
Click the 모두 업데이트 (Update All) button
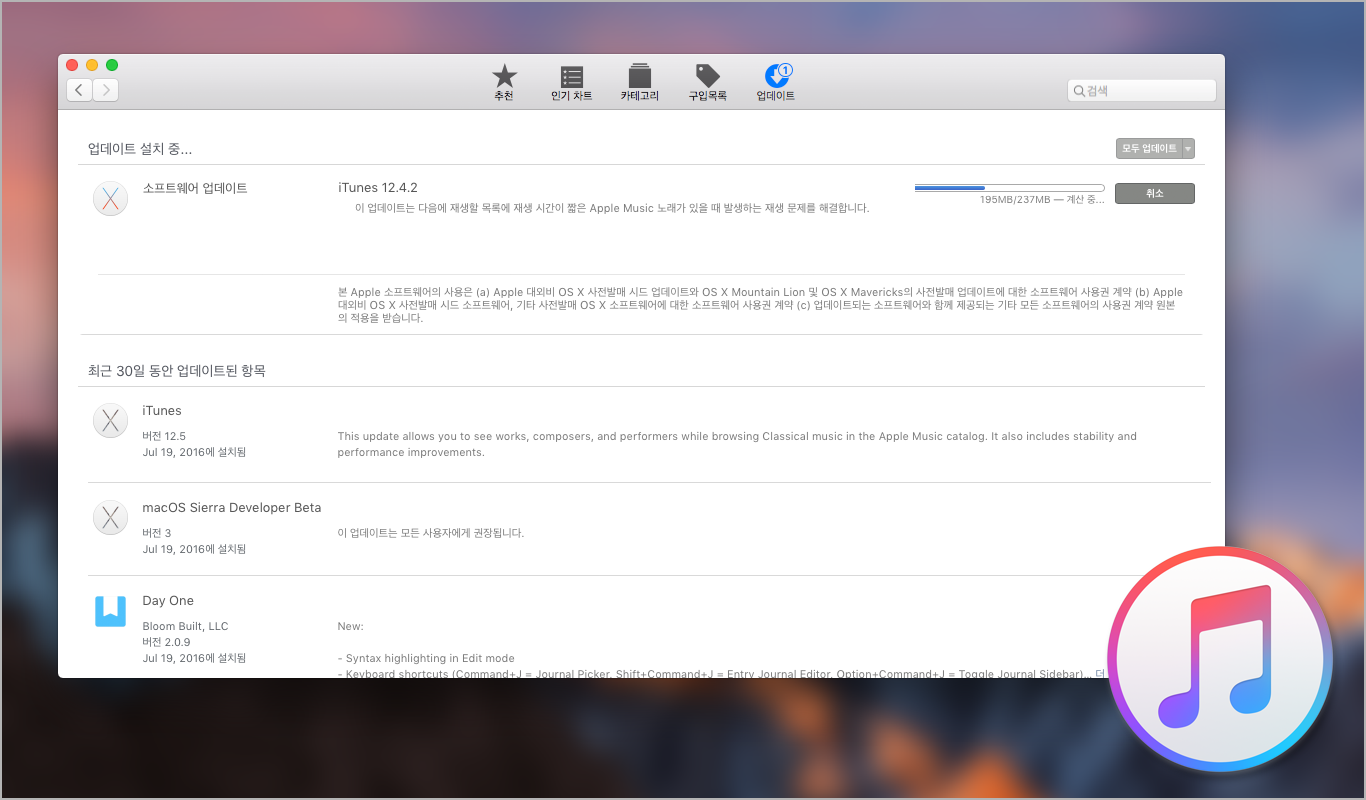pyautogui.click(x=1149, y=149)
